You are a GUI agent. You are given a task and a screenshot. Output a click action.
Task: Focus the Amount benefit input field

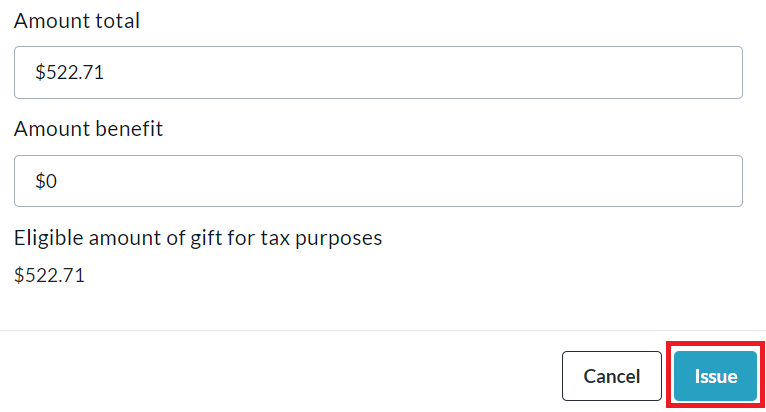click(378, 181)
